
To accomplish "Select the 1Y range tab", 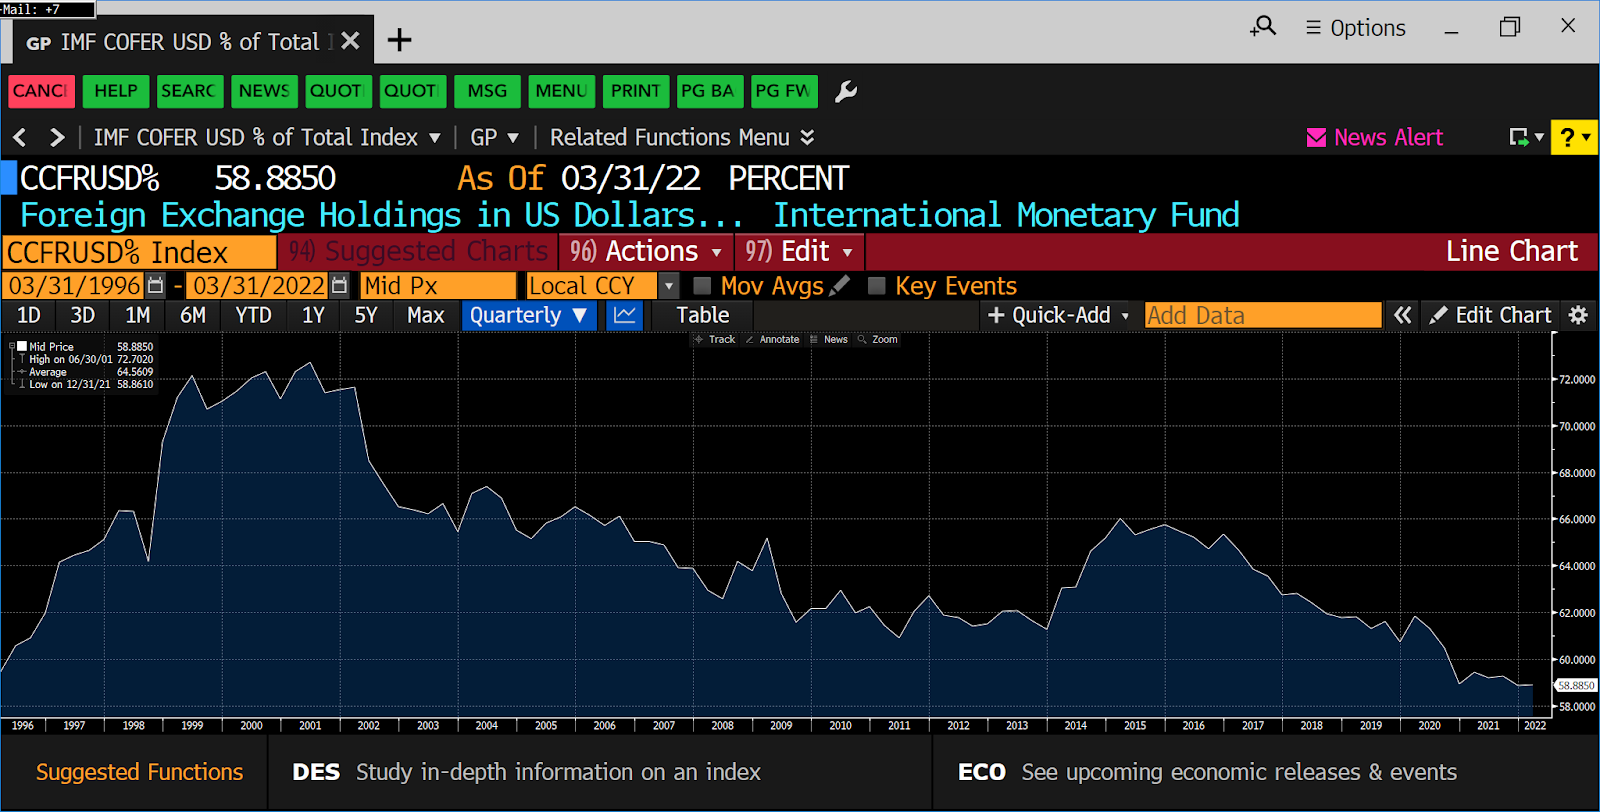I will tap(313, 315).
